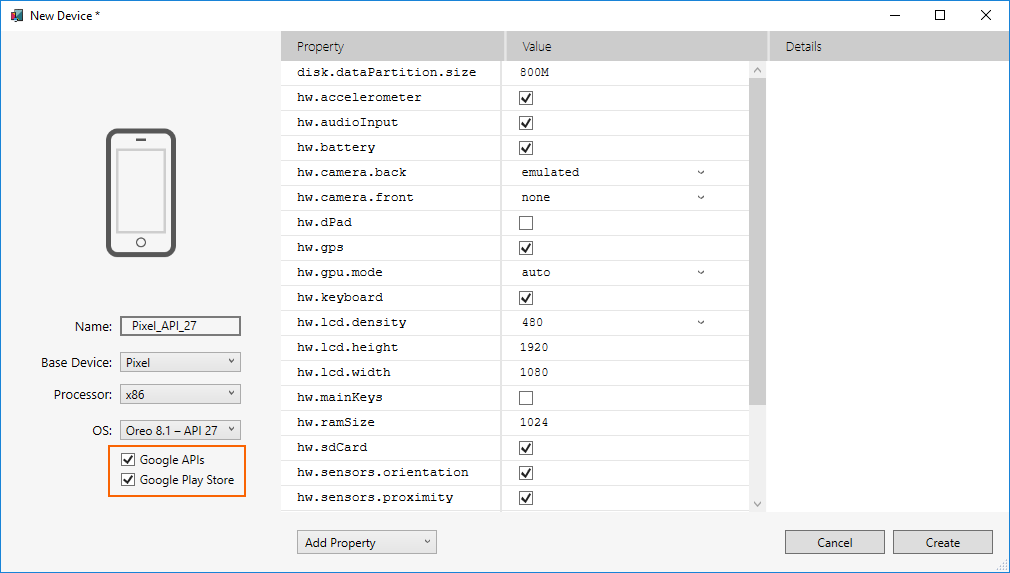
Task: Open the OS version dropdown
Action: pos(180,430)
